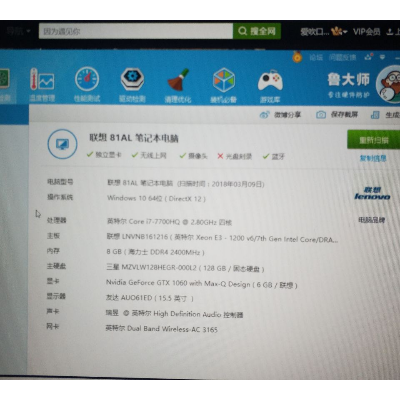This screenshot has height=400, width=400.
Task: Click the Weibo share icon
Action: 264,115
